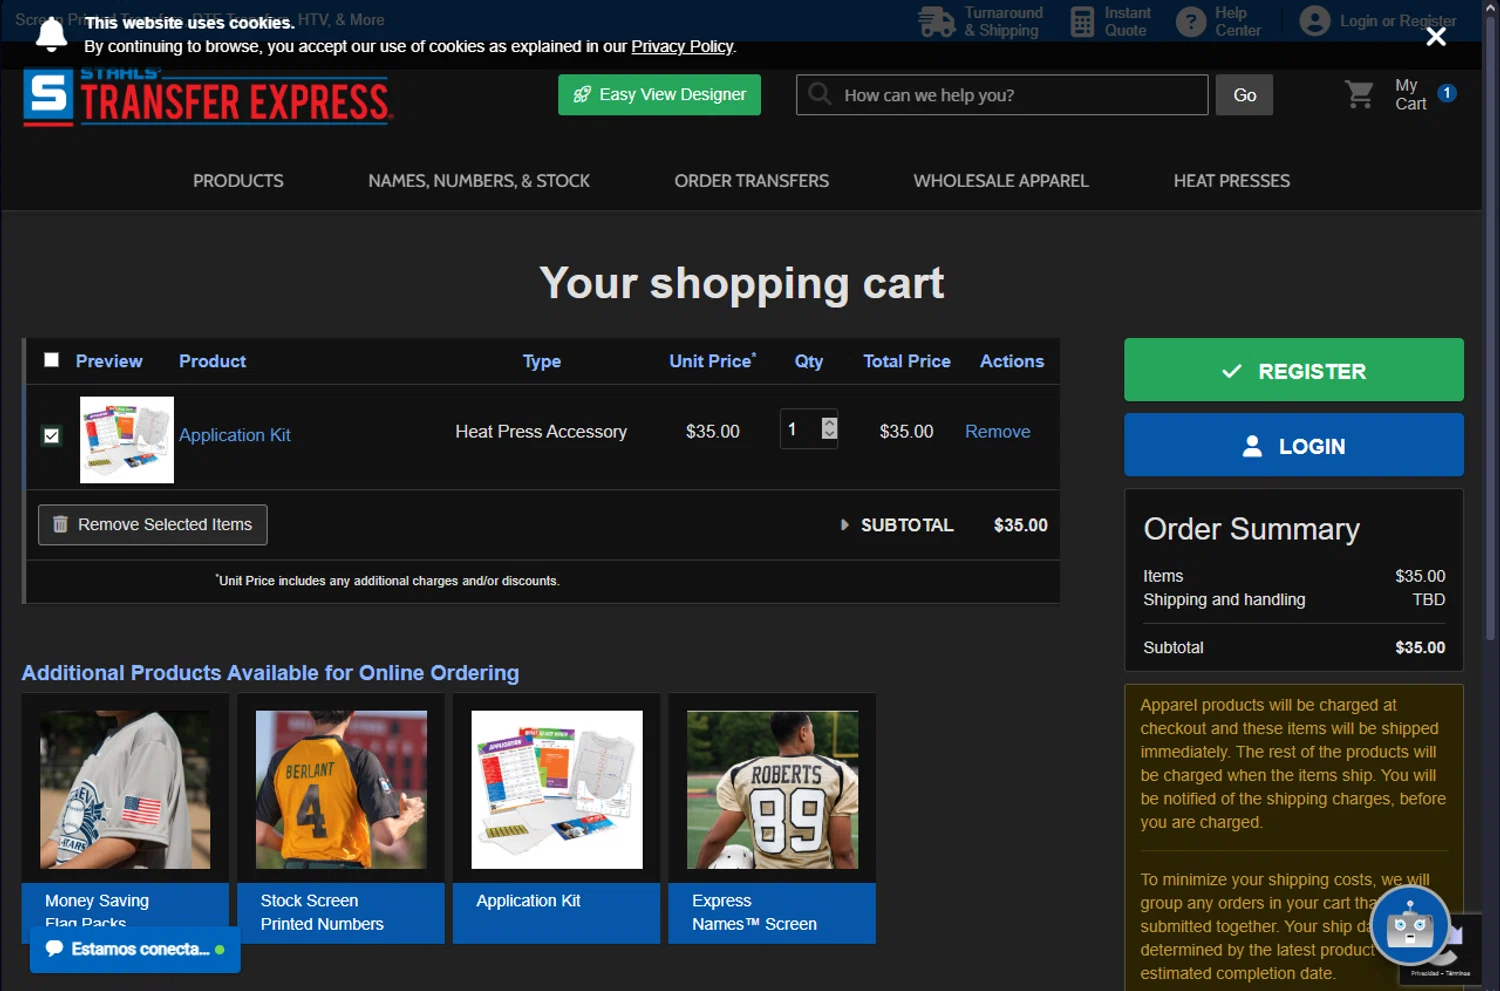The height and width of the screenshot is (991, 1500).
Task: Open Names, Numbers, & Stock menu
Action: [479, 181]
